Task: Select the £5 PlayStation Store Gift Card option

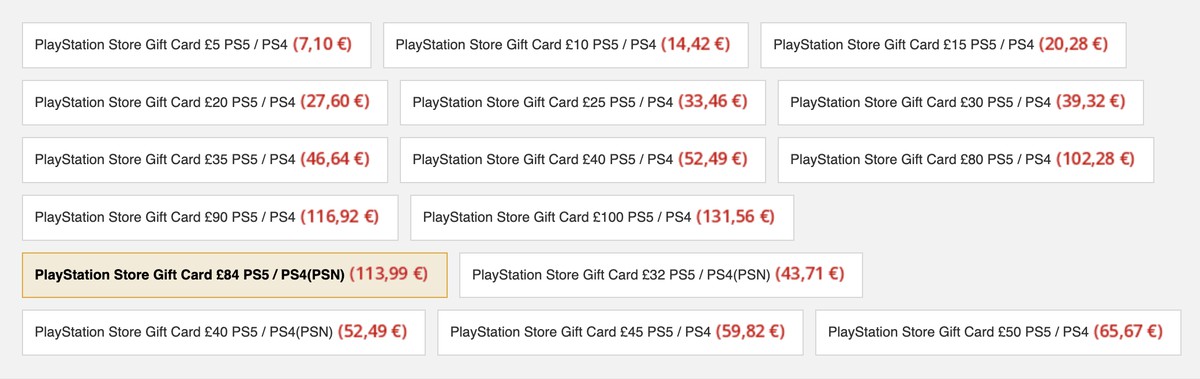Action: (196, 45)
